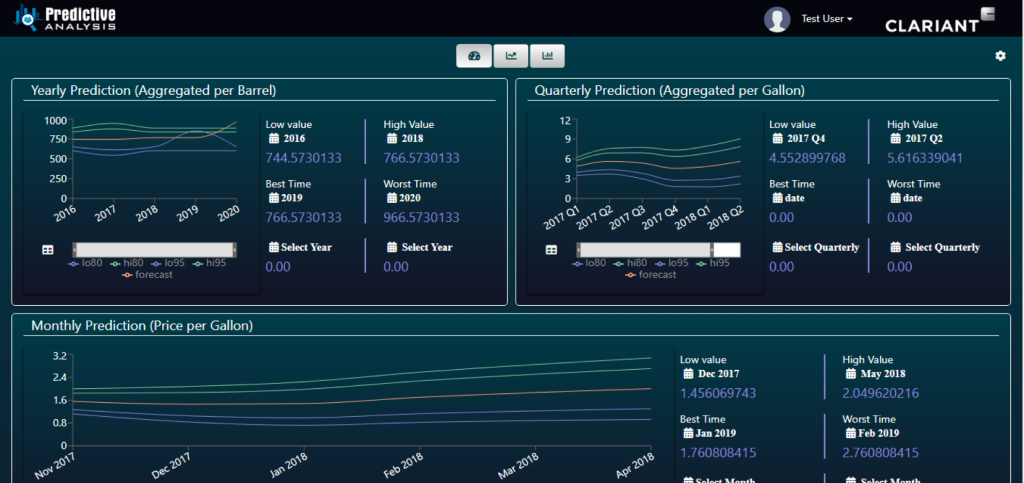The width and height of the screenshot is (1024, 483).
Task: Select the Monthly low value 1.456069743
Action: [718, 393]
